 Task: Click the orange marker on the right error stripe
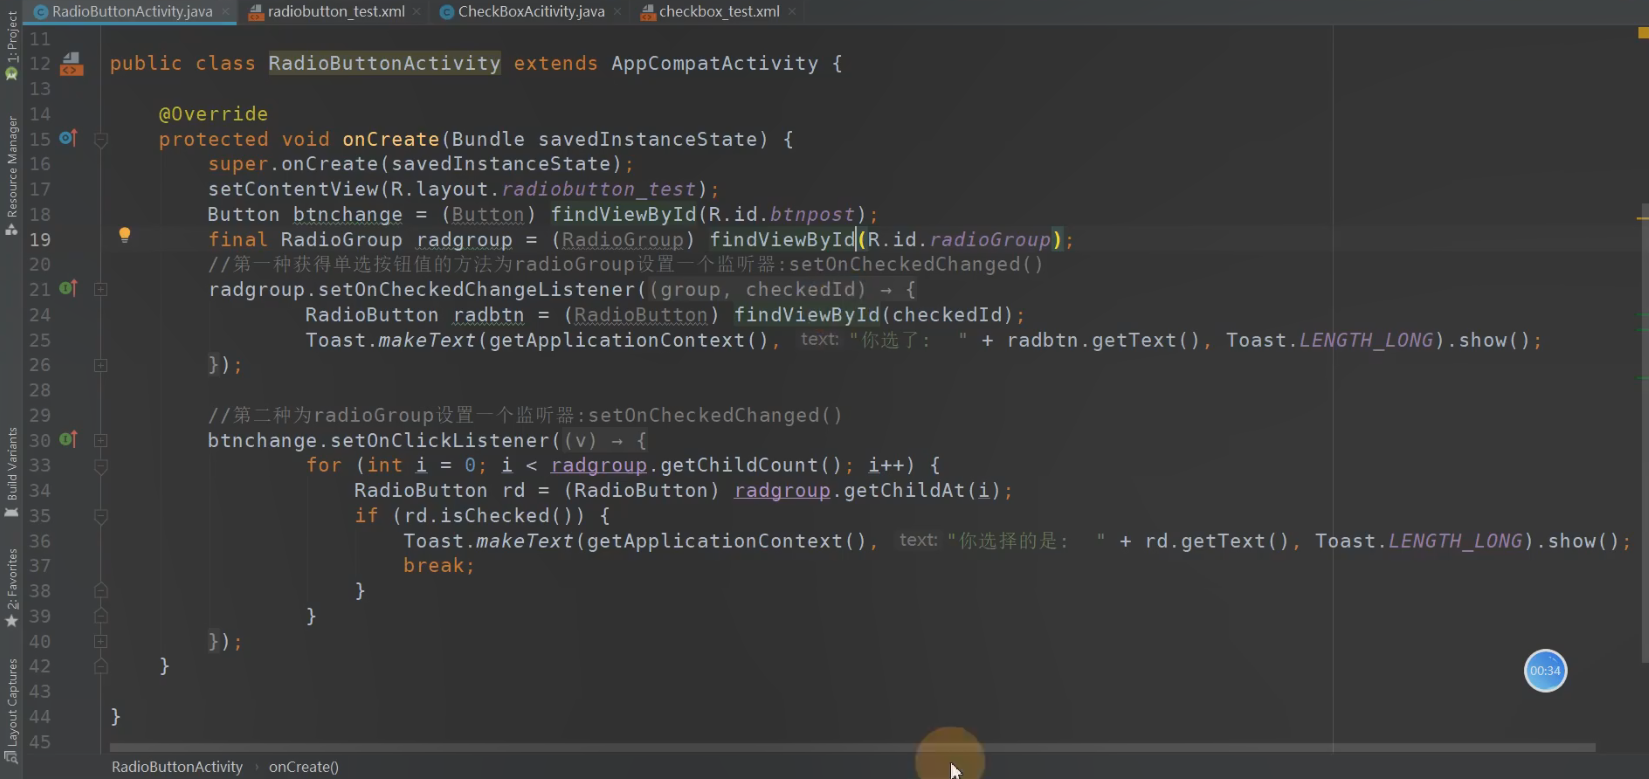click(1642, 218)
